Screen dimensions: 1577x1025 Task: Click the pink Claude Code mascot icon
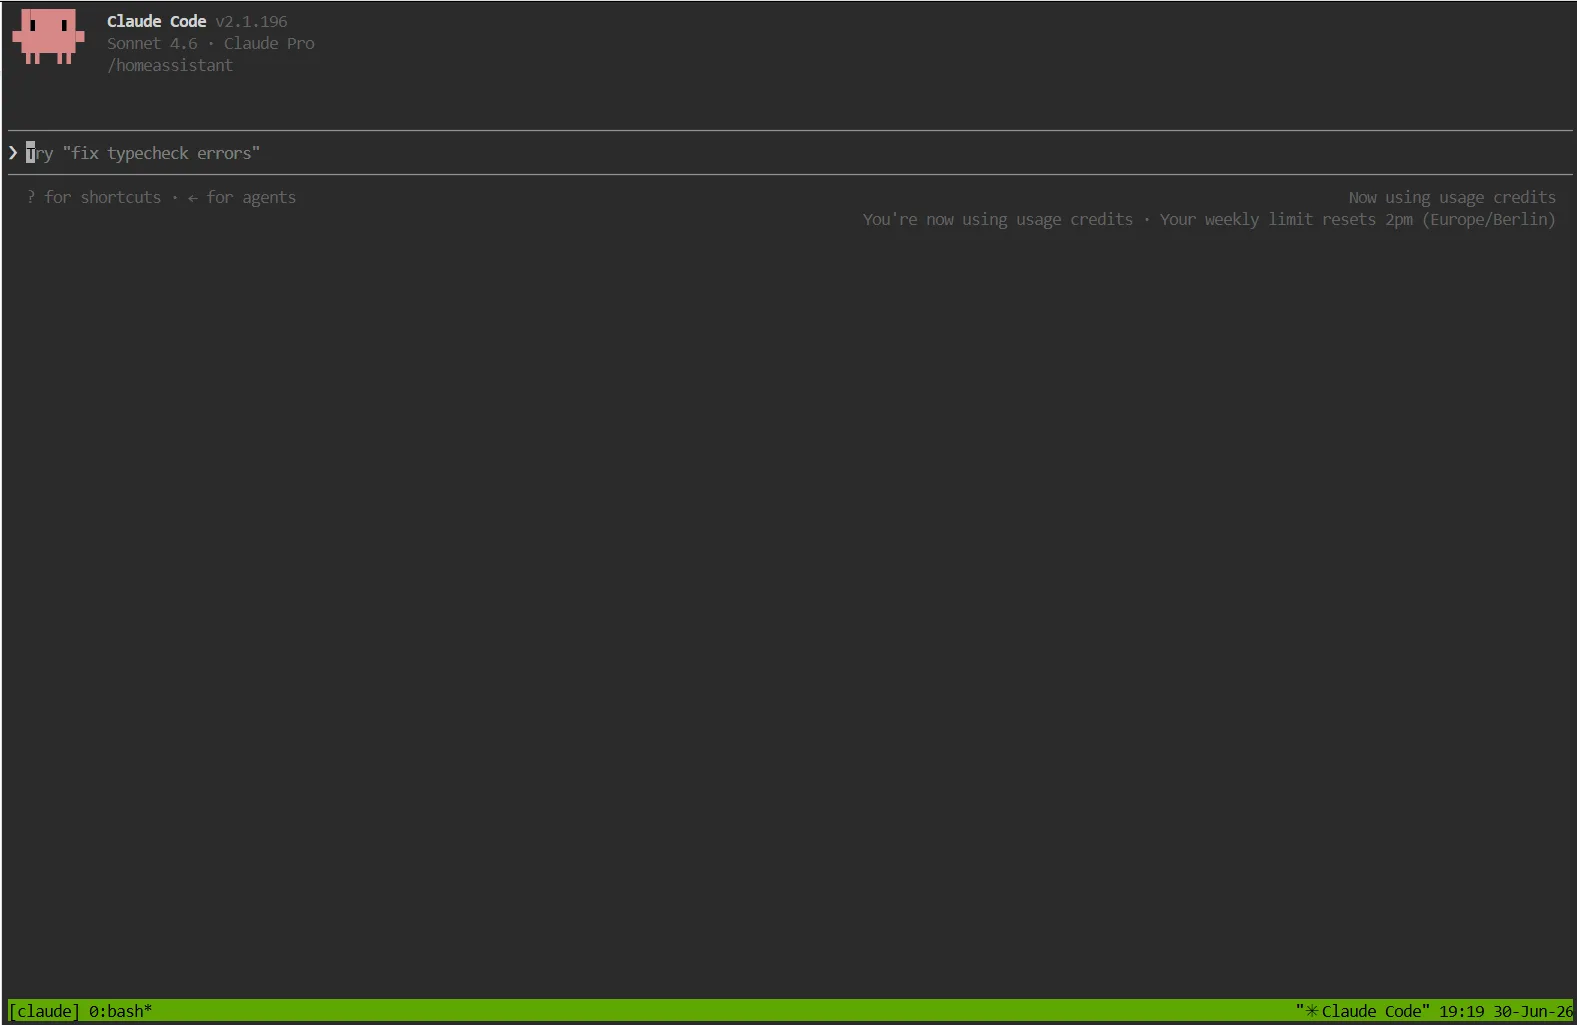pos(48,37)
